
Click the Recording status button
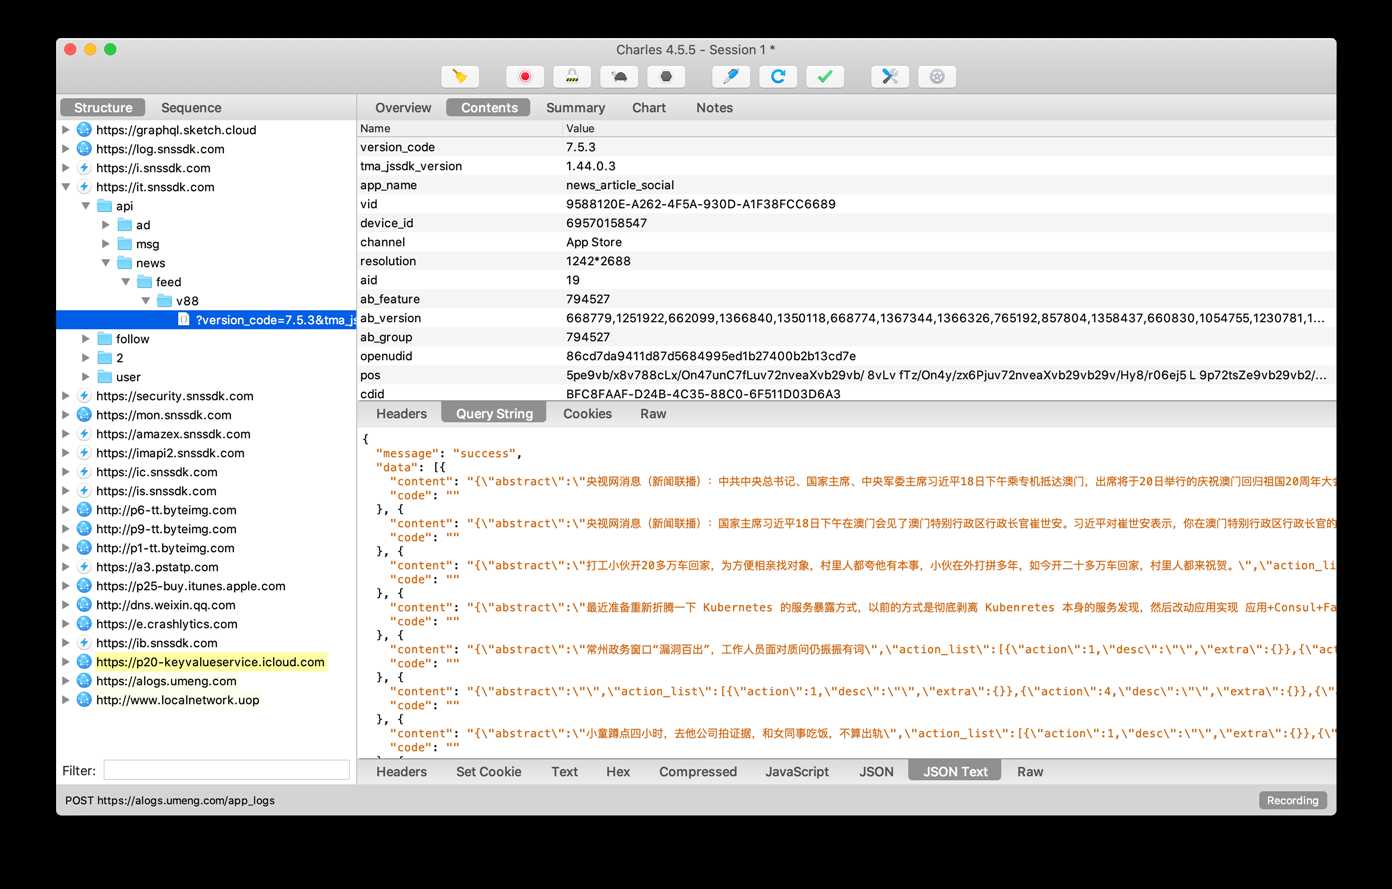point(1292,800)
